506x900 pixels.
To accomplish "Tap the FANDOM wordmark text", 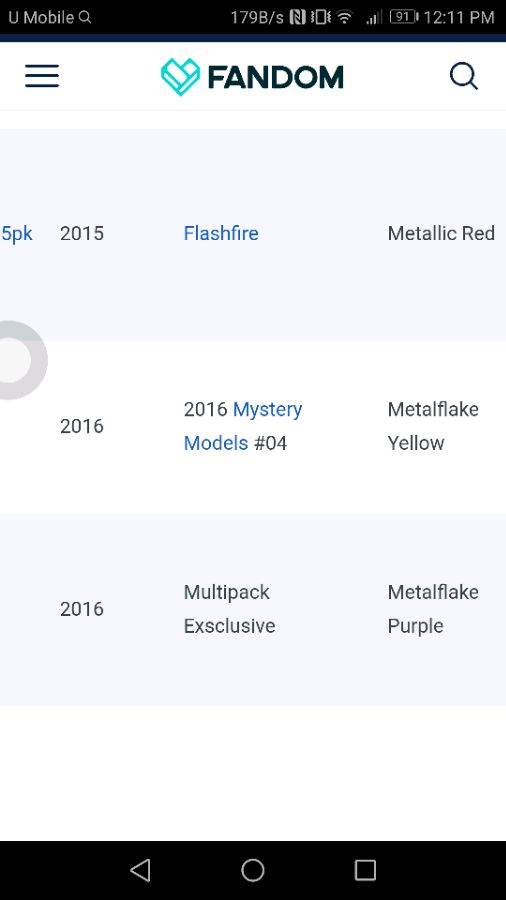I will point(275,77).
